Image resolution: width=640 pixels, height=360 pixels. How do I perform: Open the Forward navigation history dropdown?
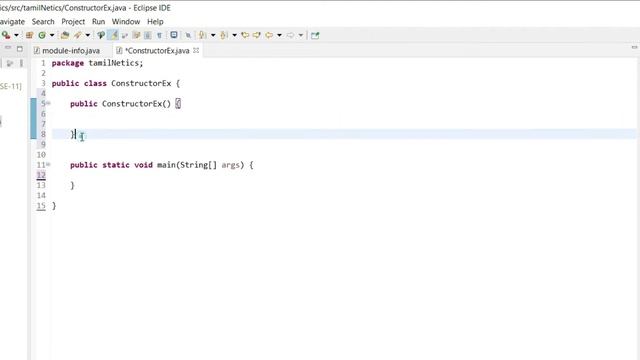(x=301, y=35)
